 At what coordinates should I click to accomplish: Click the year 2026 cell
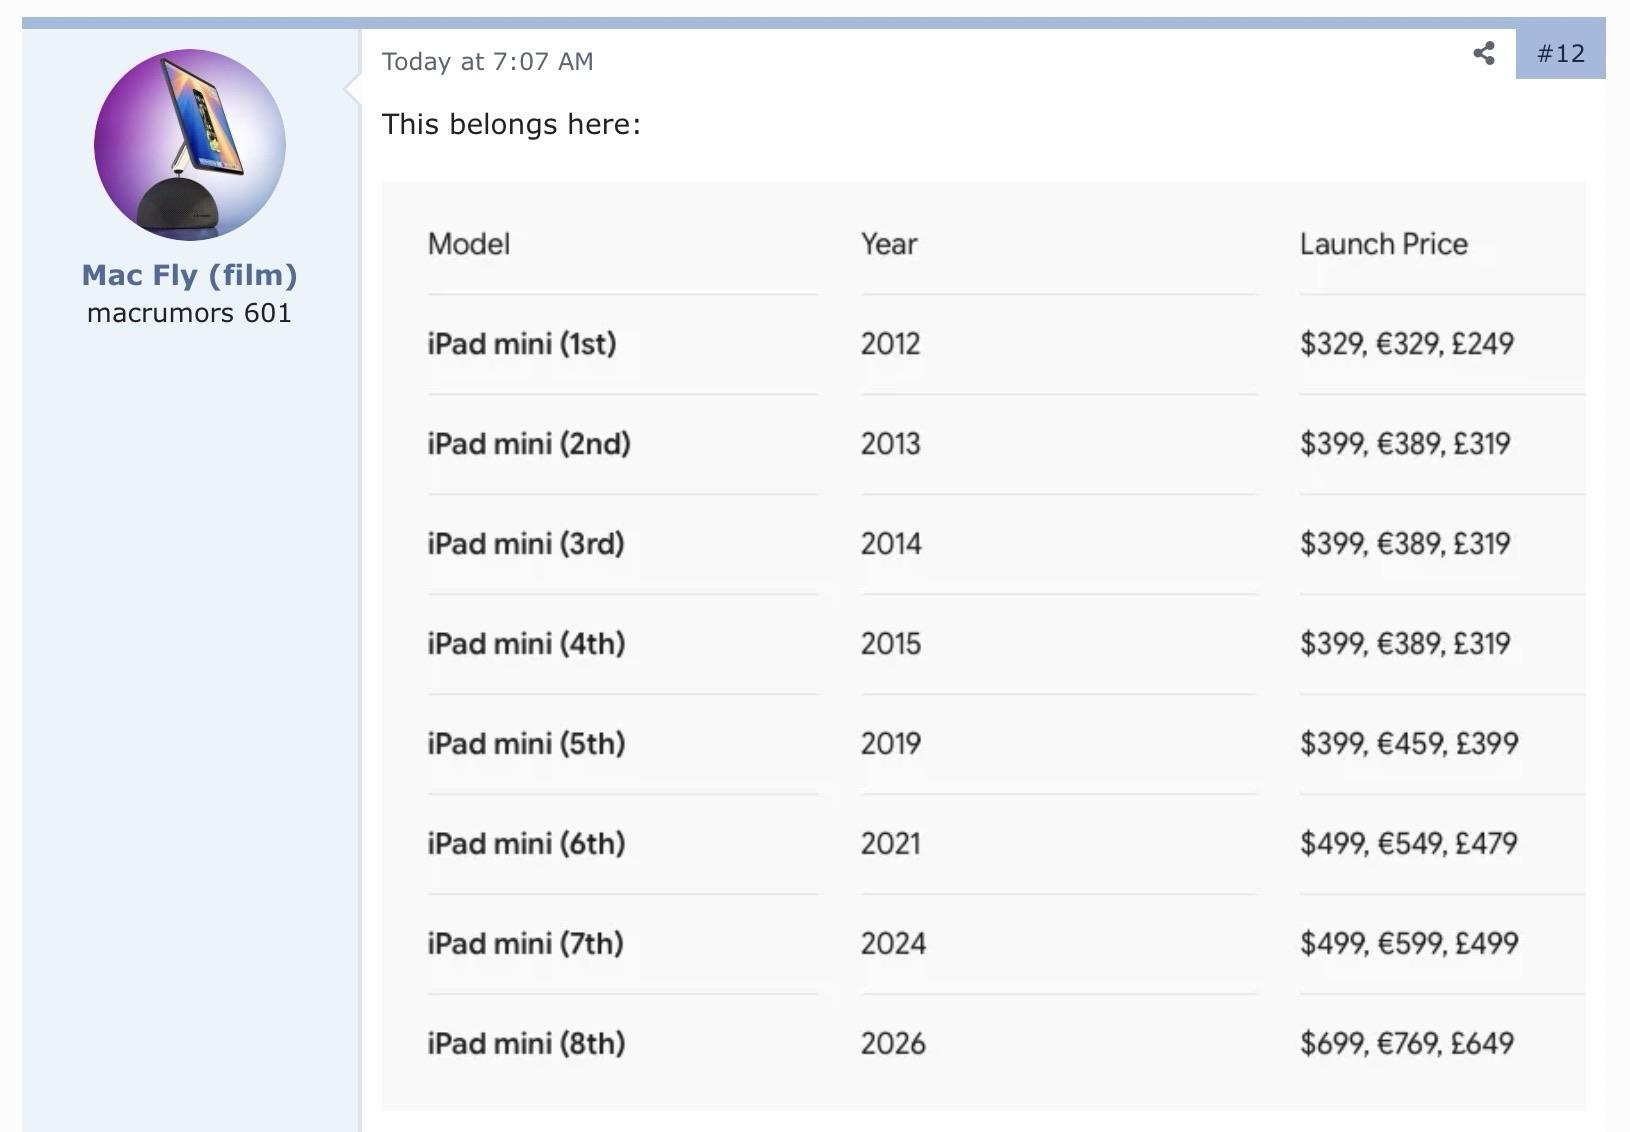pyautogui.click(x=893, y=1044)
